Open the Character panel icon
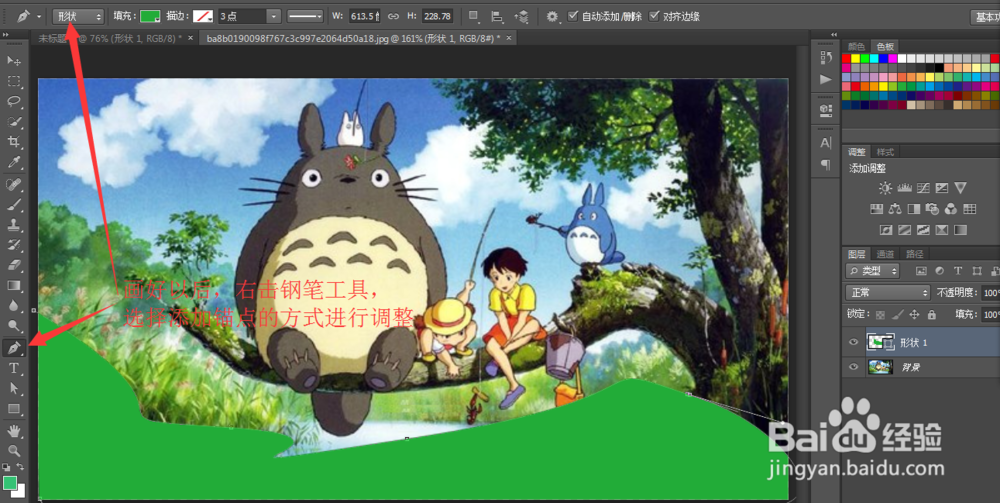 pyautogui.click(x=826, y=143)
